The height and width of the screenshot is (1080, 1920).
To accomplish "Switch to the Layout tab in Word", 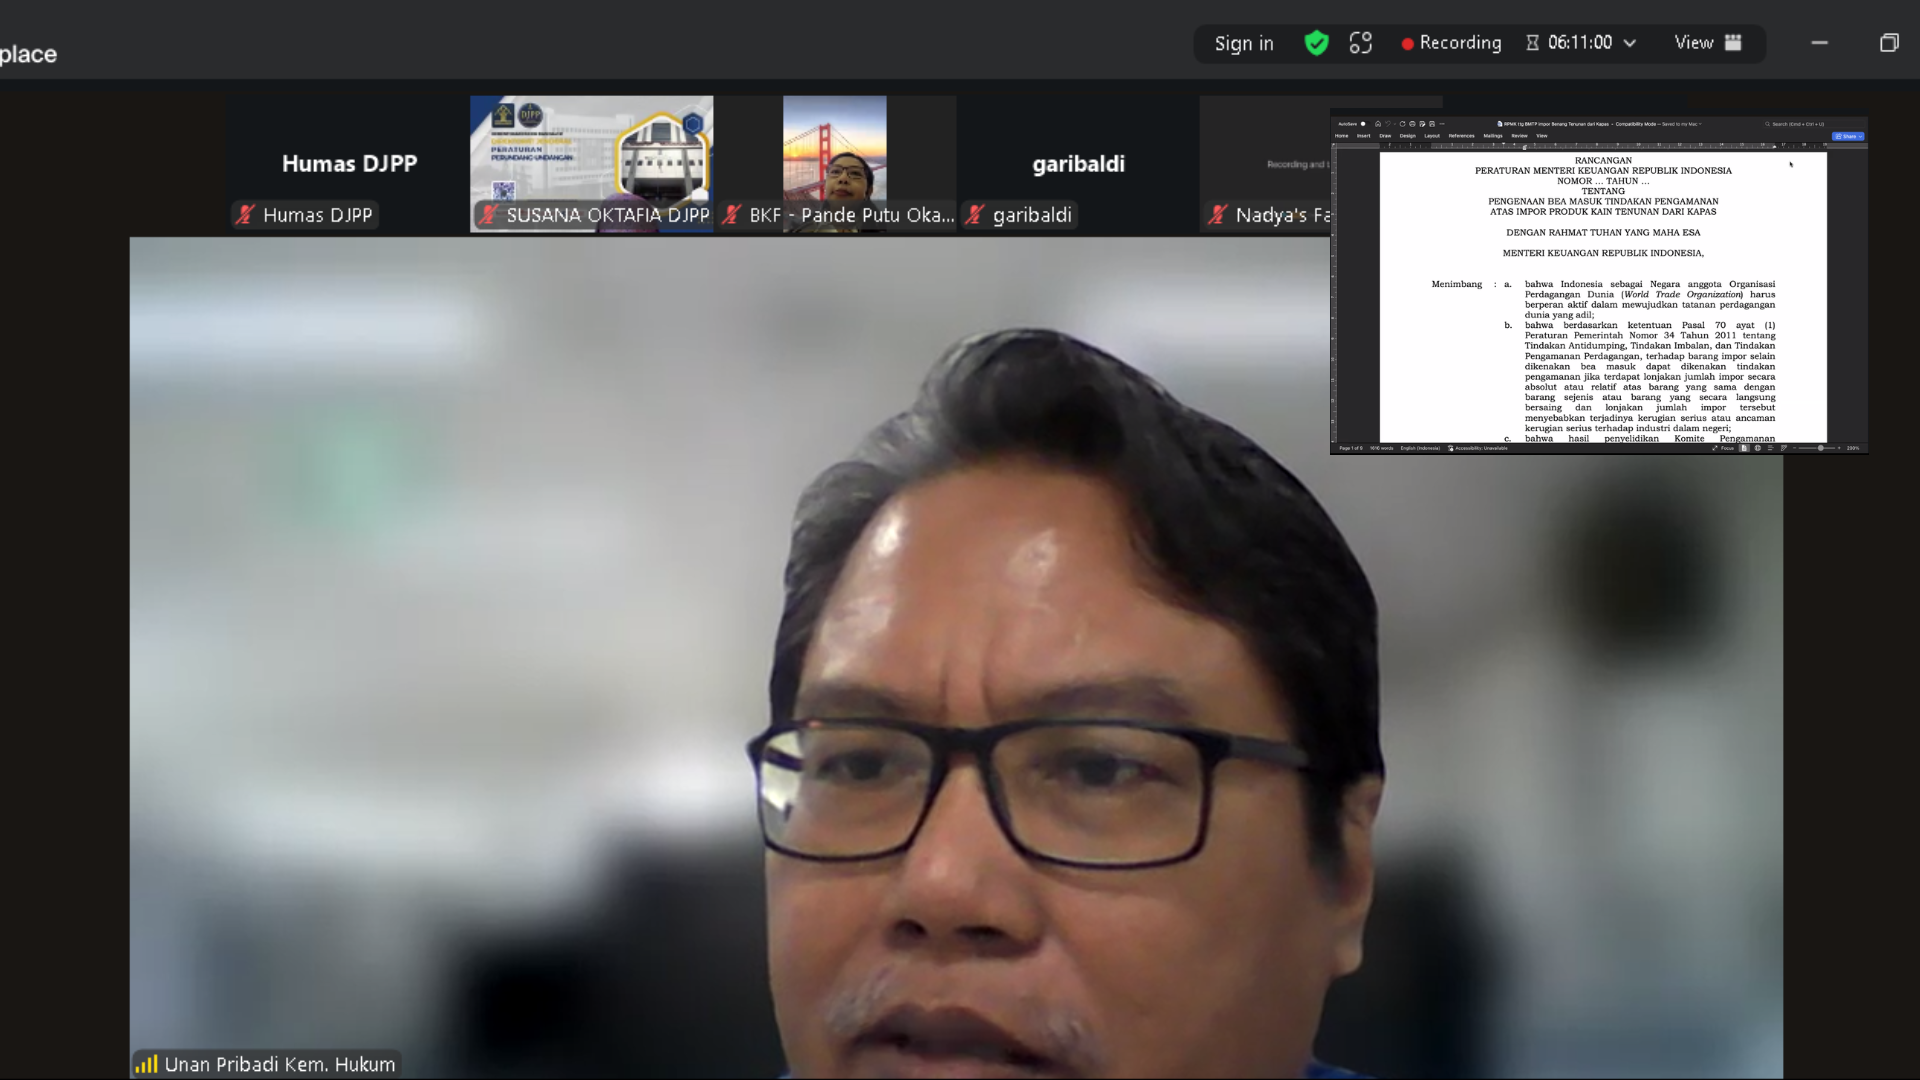I will coord(1432,136).
